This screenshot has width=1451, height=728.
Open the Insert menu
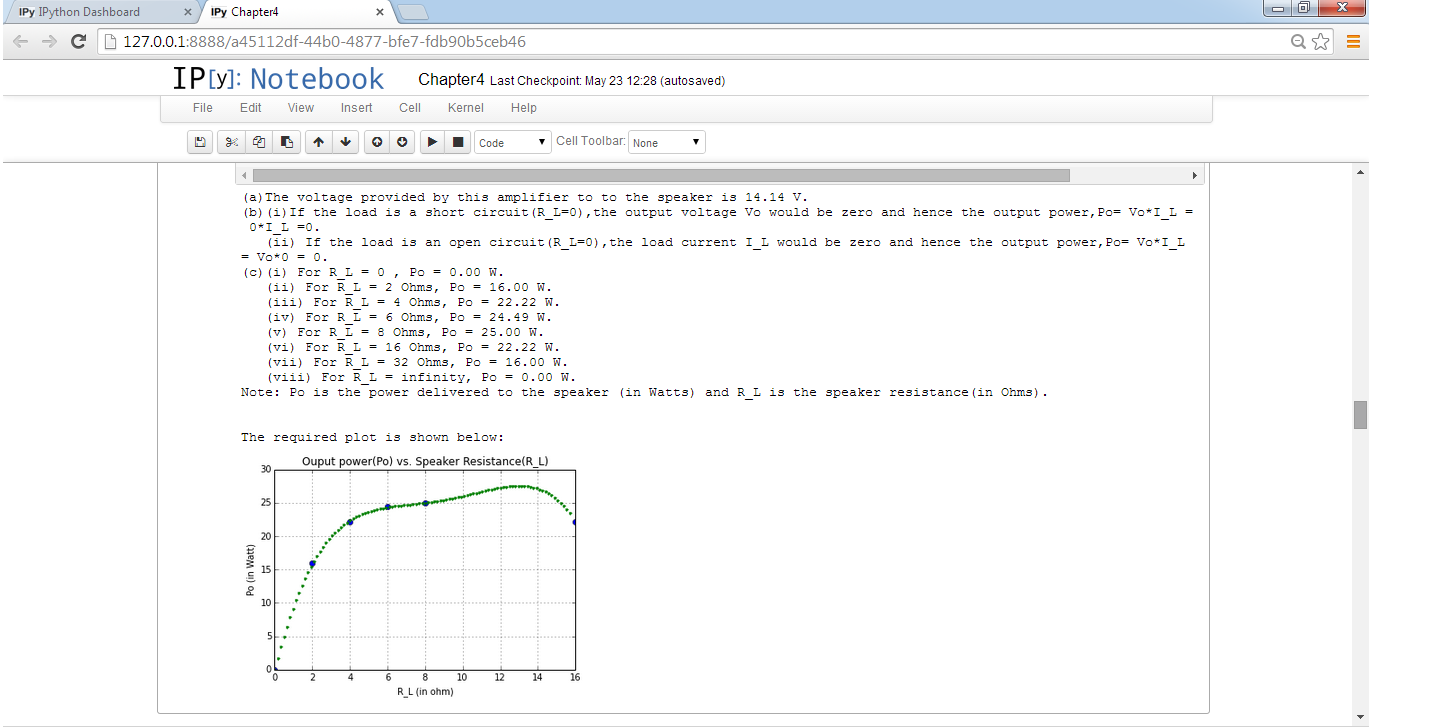pos(356,108)
